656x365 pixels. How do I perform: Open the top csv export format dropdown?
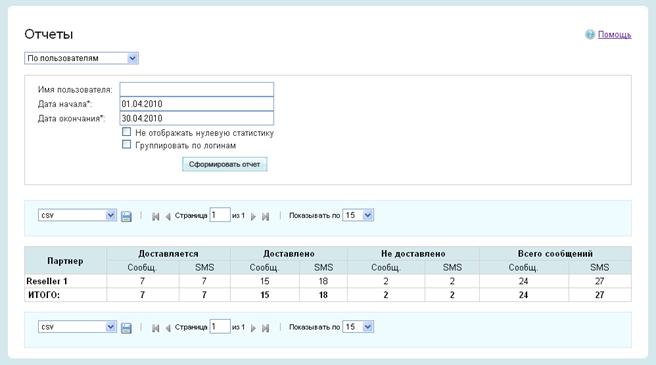point(77,215)
